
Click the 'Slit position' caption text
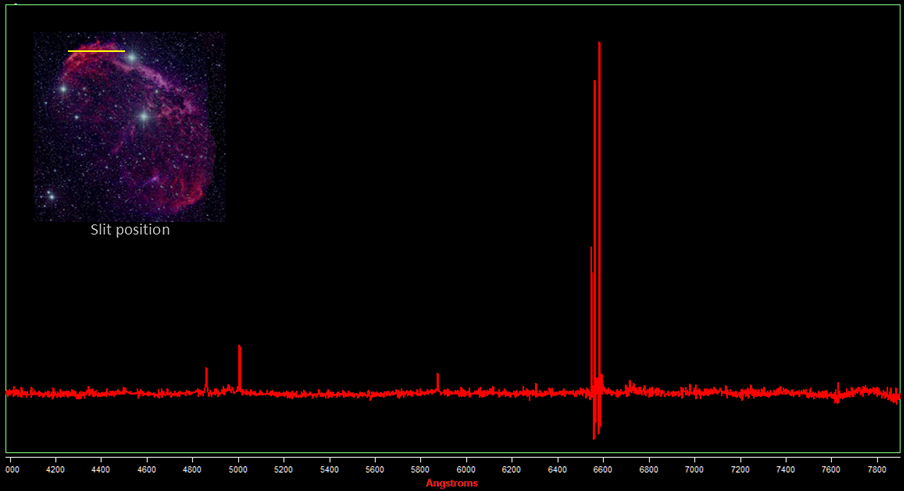point(130,230)
